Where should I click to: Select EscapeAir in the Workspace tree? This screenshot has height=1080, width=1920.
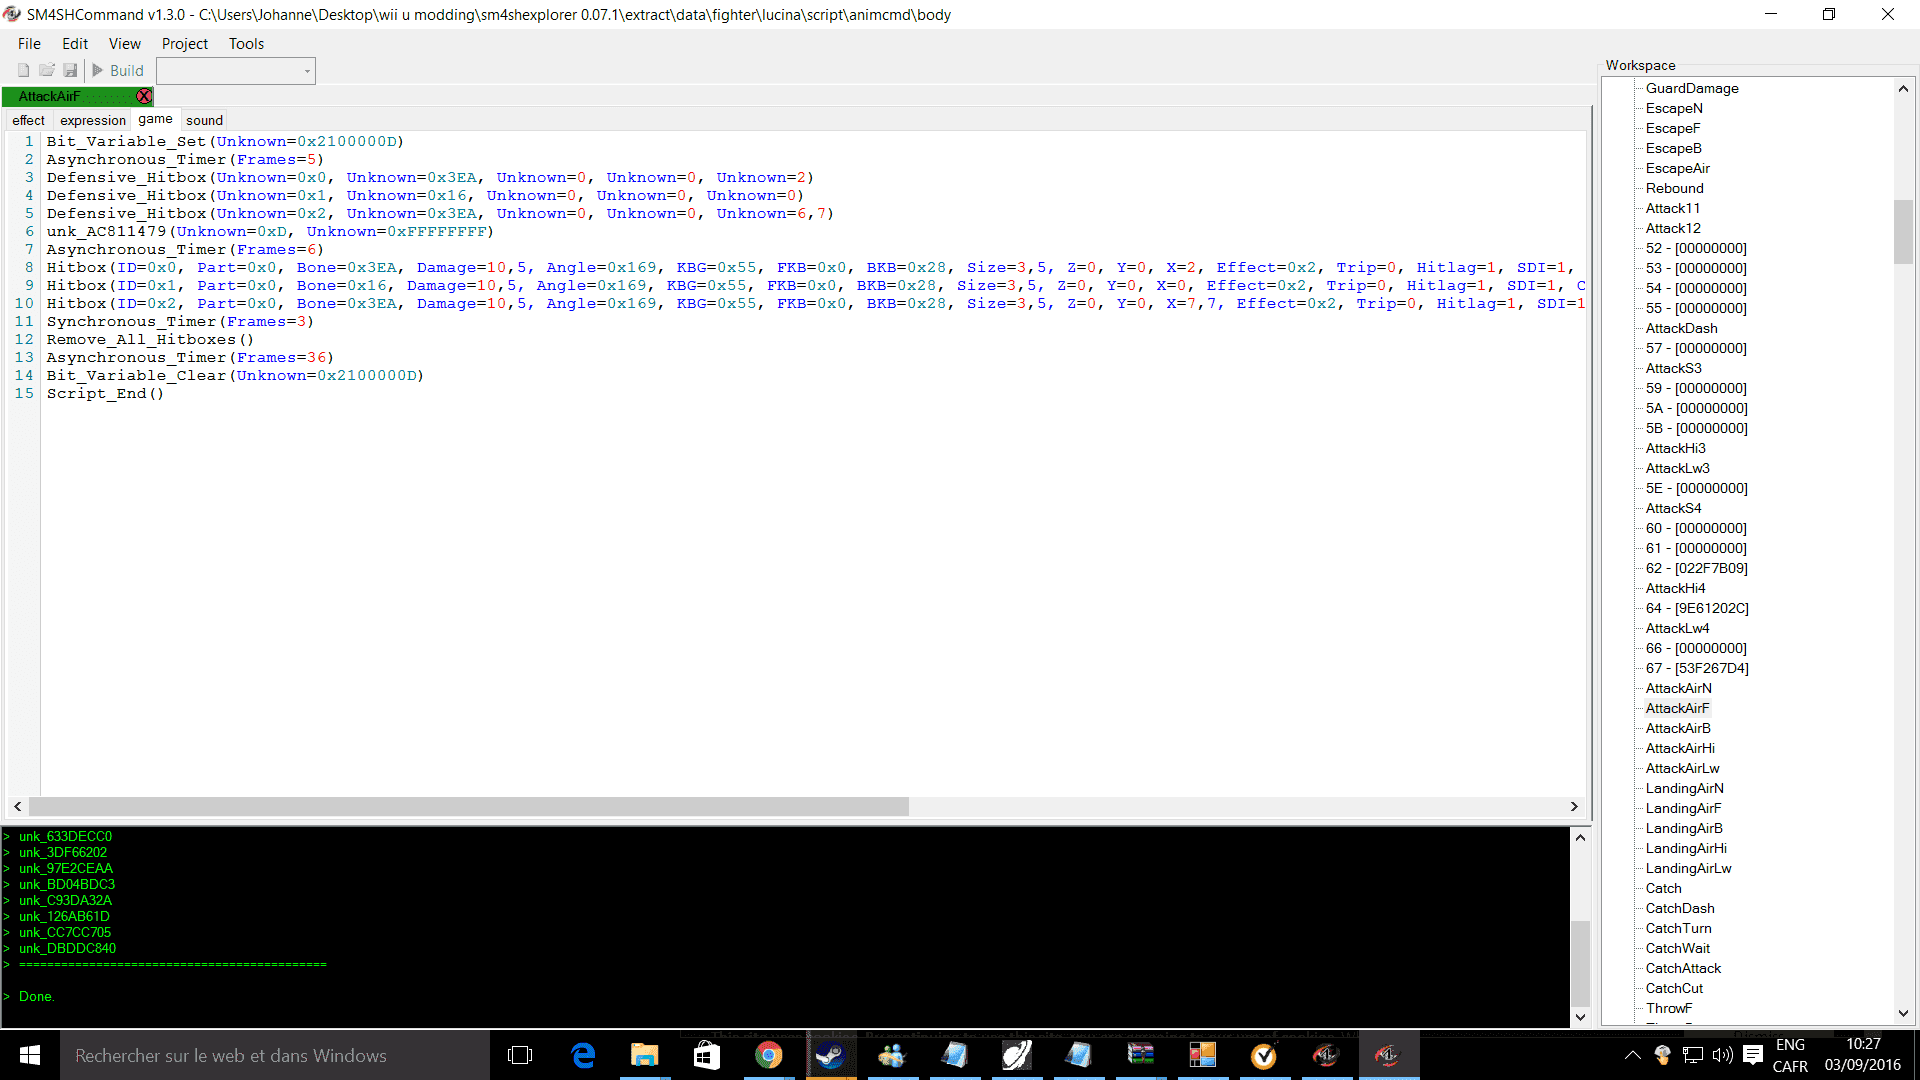click(x=1678, y=168)
